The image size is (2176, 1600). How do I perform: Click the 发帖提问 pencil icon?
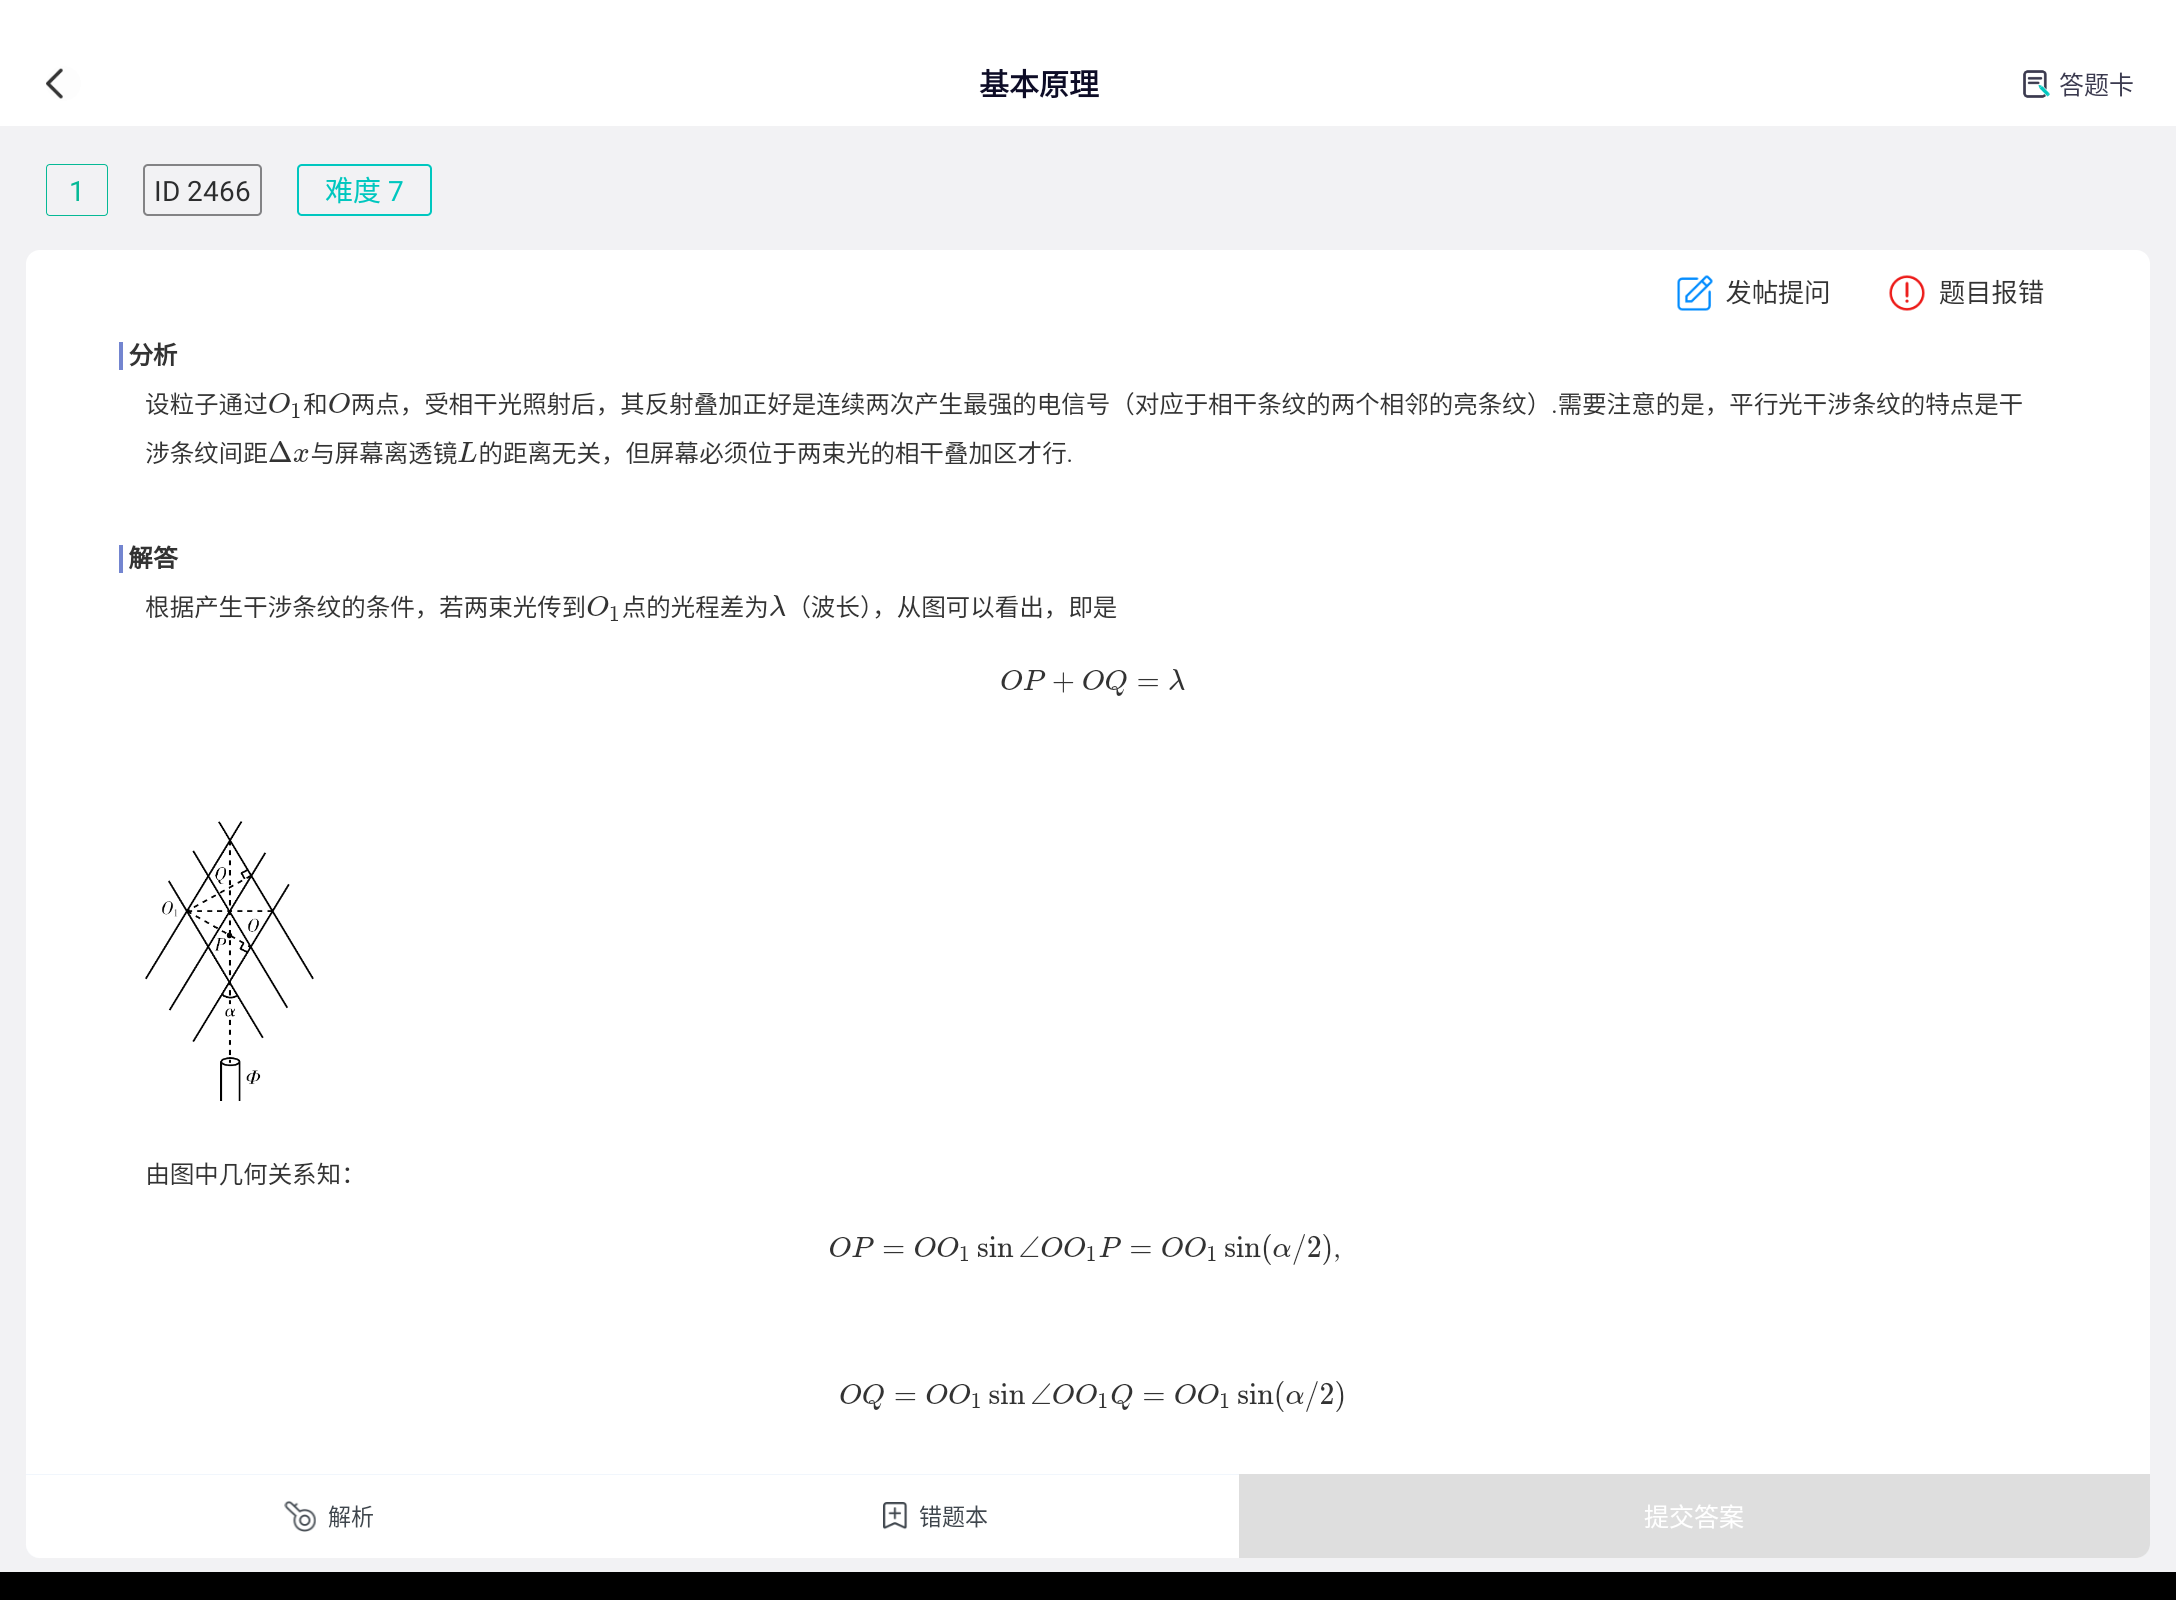pyautogui.click(x=1694, y=293)
